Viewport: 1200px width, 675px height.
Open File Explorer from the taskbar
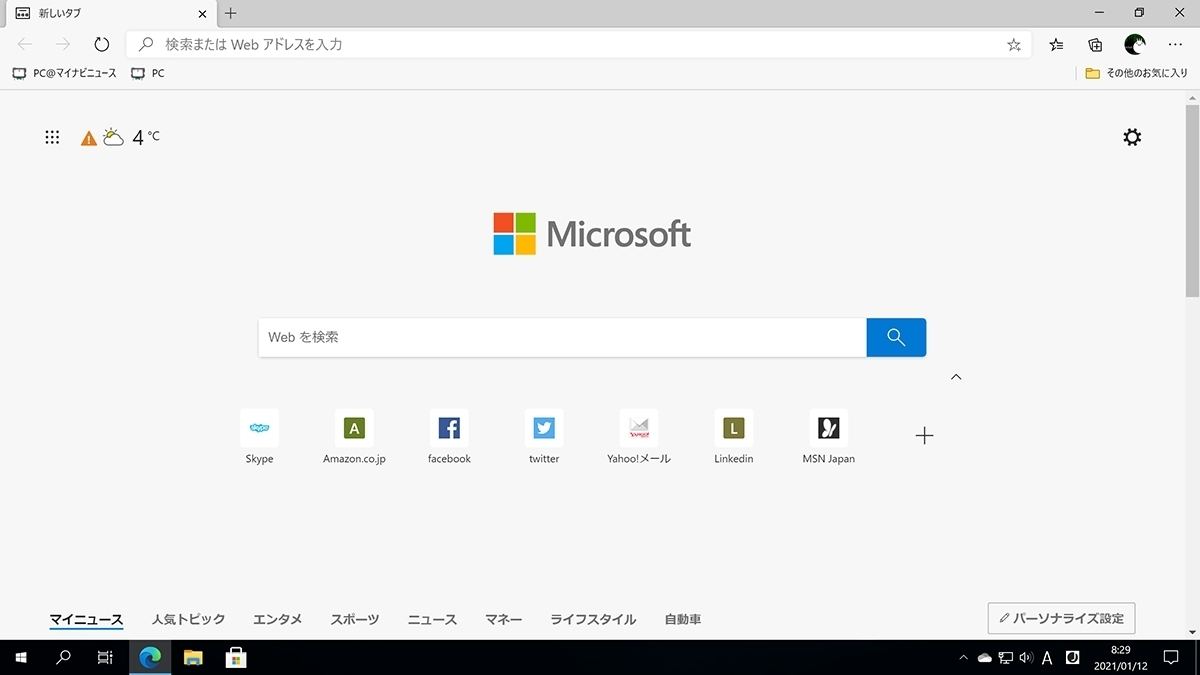pos(193,657)
